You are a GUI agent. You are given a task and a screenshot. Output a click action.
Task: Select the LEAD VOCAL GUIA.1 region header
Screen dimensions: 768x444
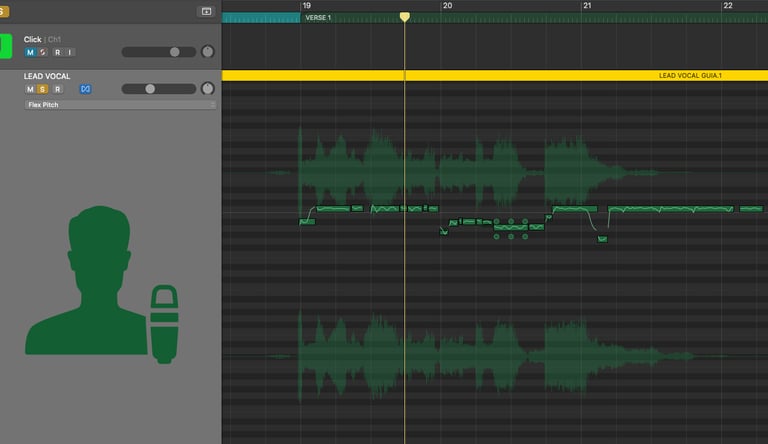coord(495,75)
